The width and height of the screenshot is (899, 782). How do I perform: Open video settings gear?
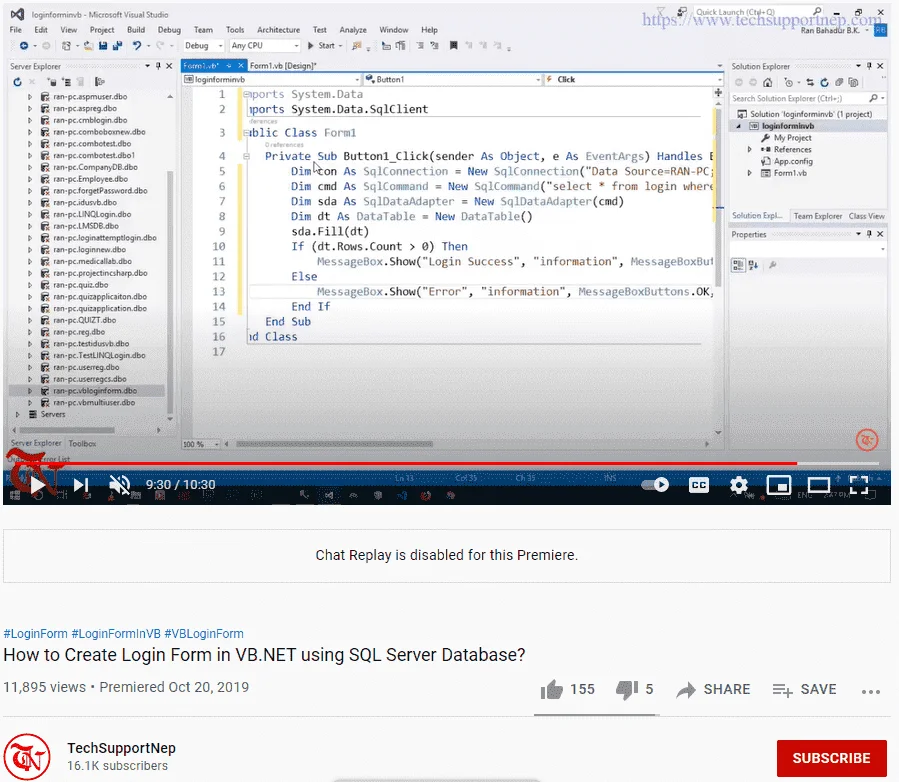(x=738, y=485)
